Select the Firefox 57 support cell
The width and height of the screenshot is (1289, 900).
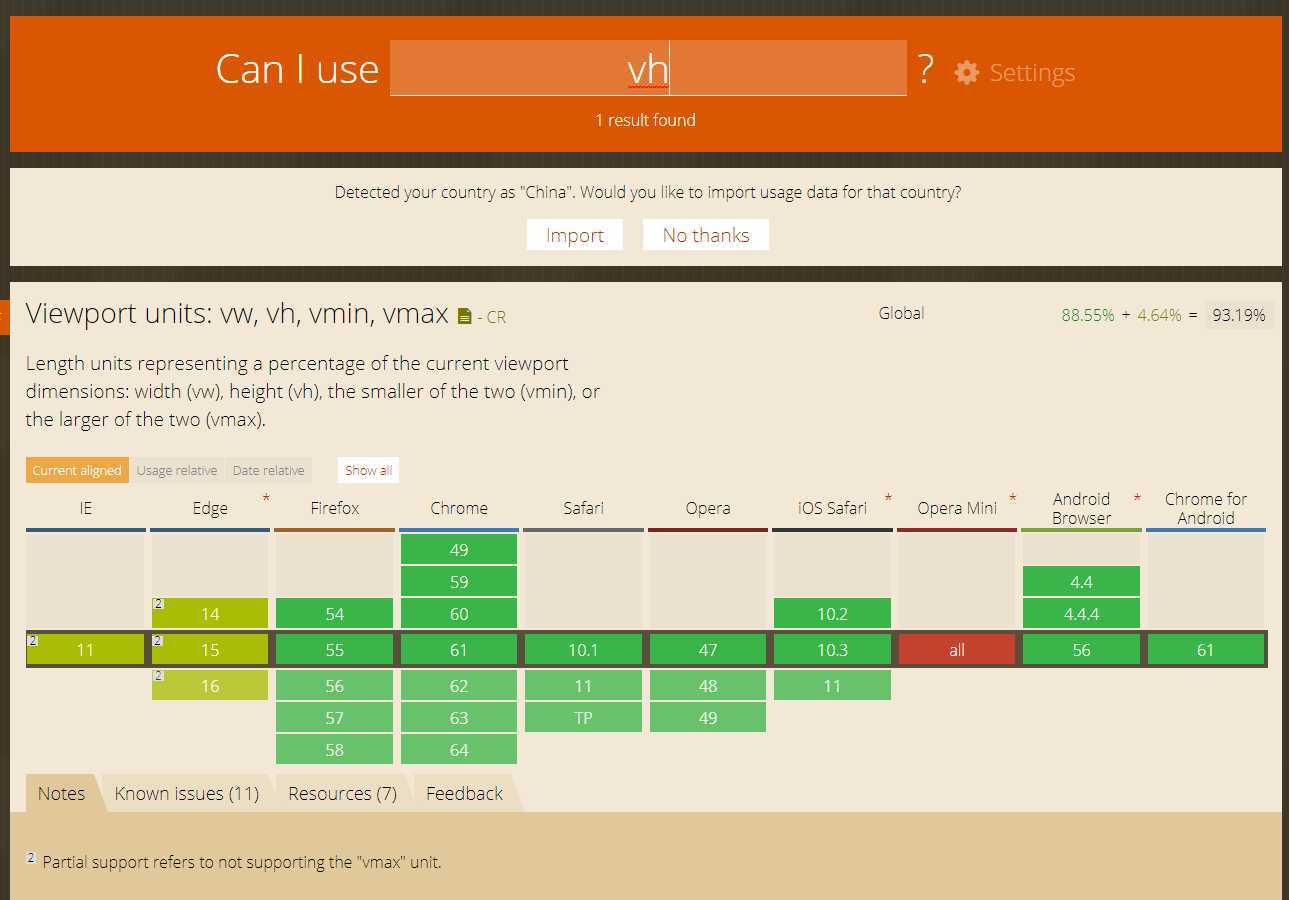click(x=335, y=718)
